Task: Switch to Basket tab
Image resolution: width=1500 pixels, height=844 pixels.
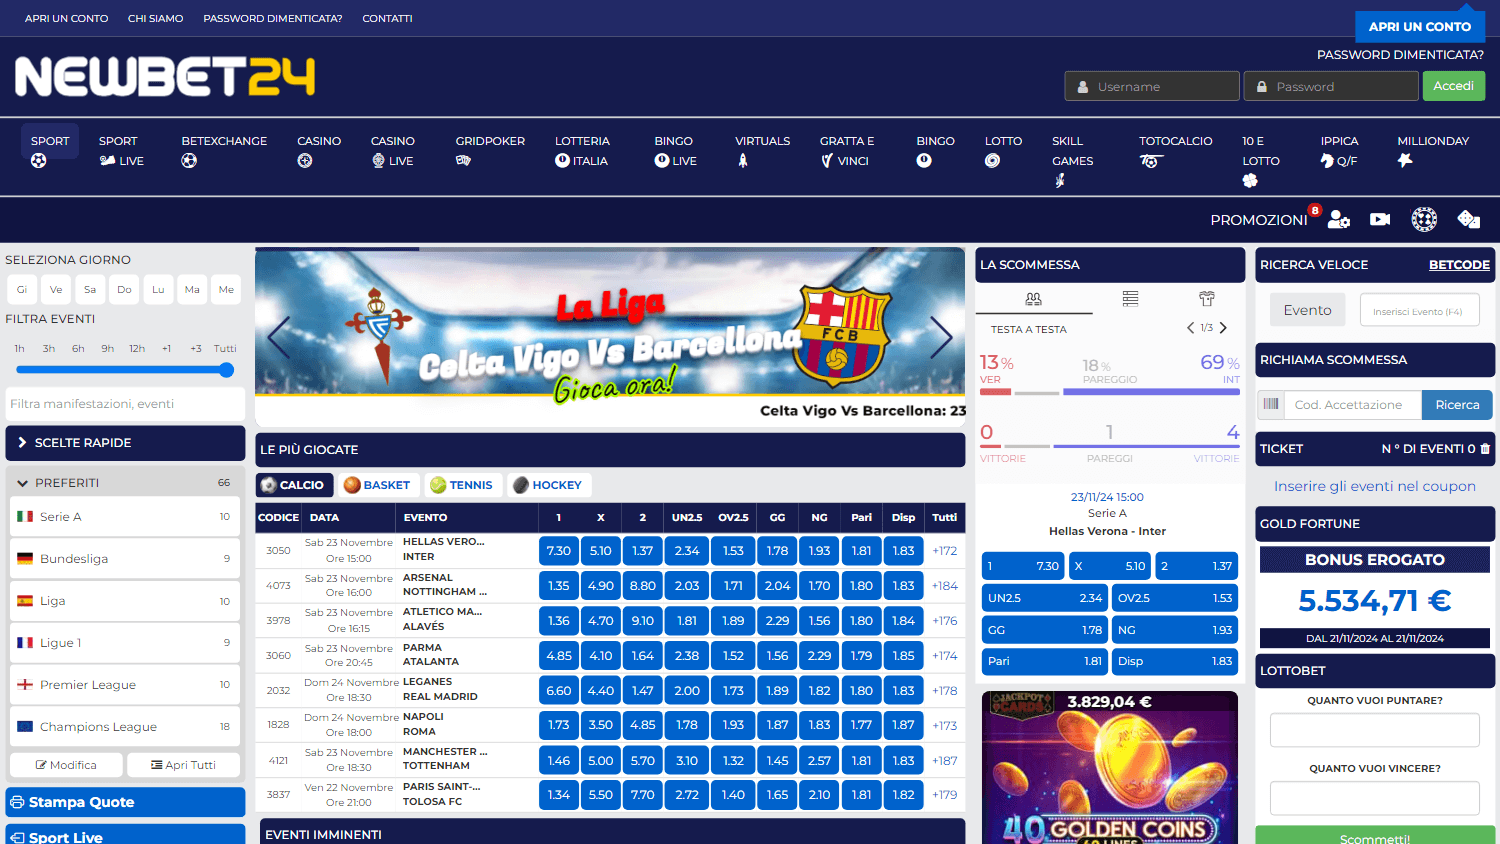Action: coord(377,485)
